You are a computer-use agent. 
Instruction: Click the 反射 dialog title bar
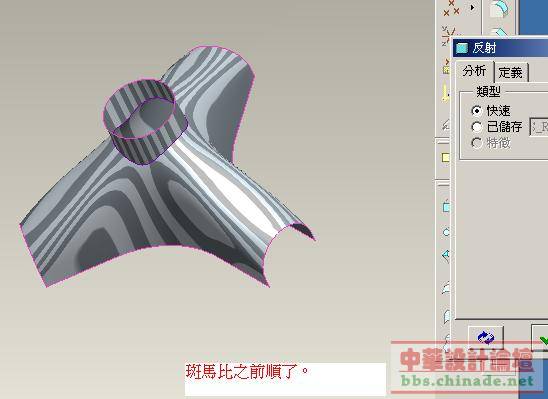500,48
